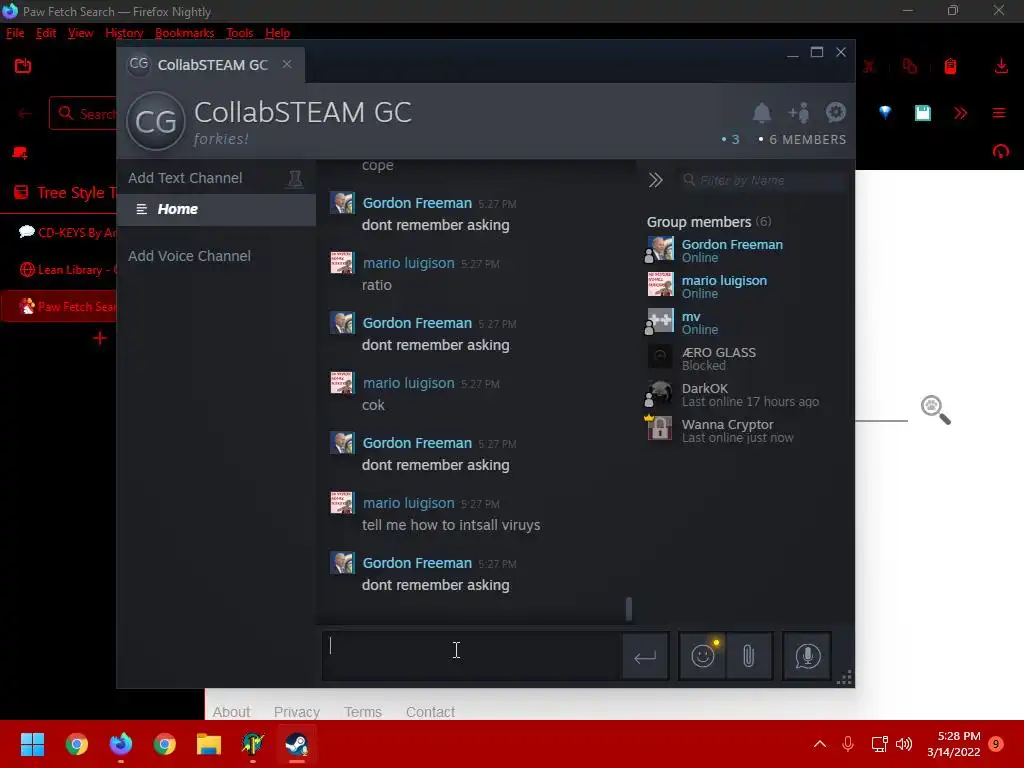Screen dimensions: 1024x768
Task: Click the chat scrollbar thumb
Action: (x=629, y=609)
